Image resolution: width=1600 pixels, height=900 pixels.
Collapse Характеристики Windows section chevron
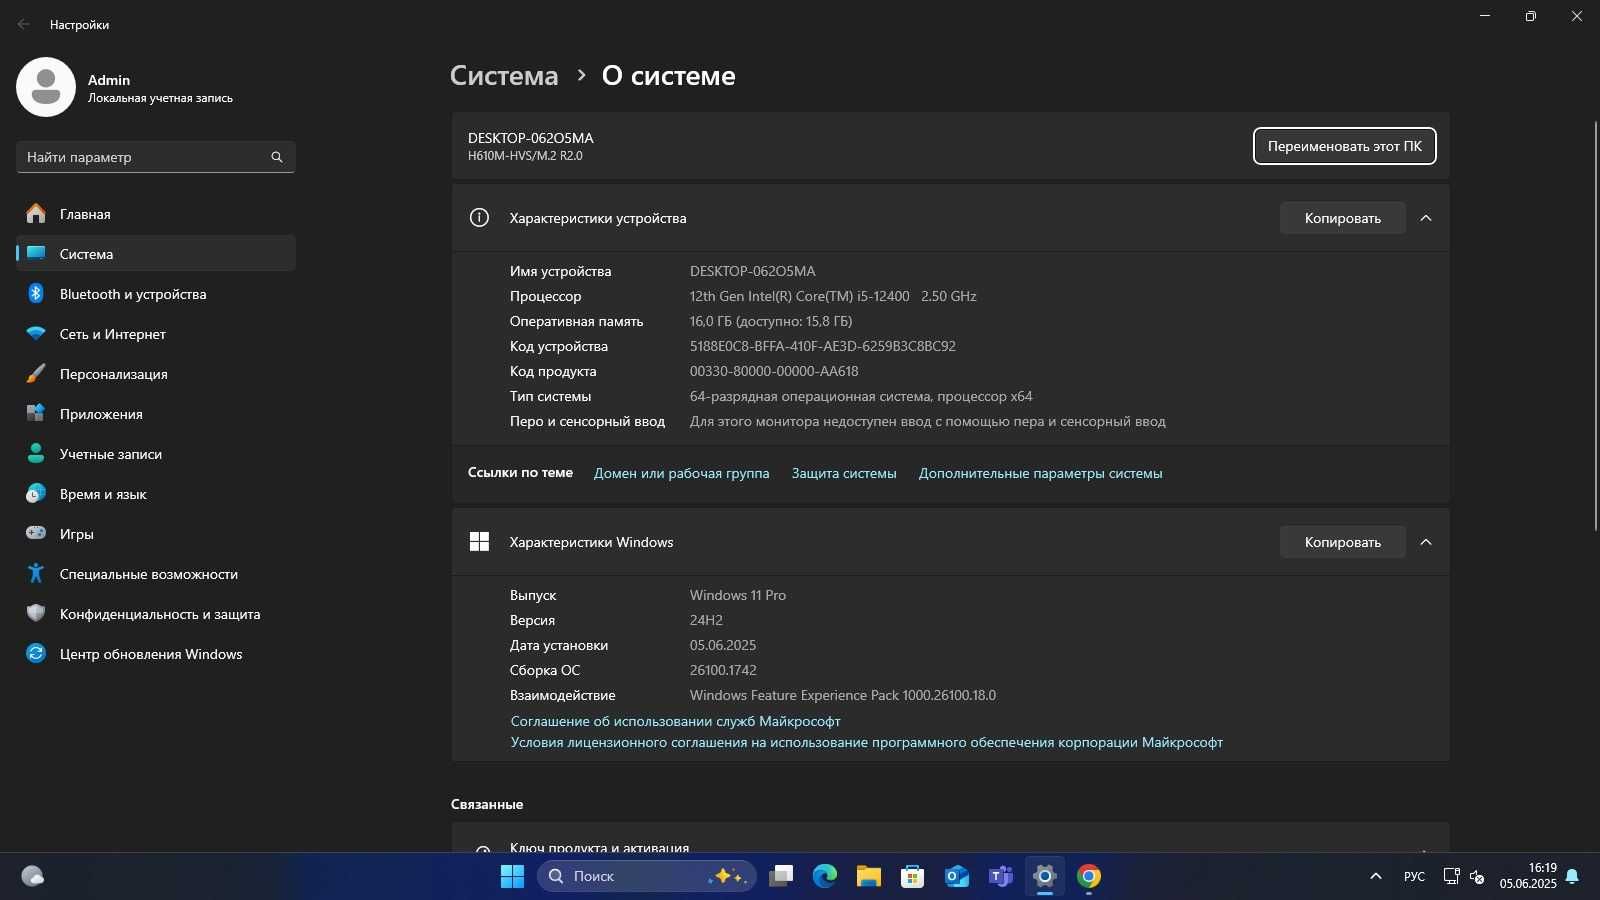tap(1426, 542)
